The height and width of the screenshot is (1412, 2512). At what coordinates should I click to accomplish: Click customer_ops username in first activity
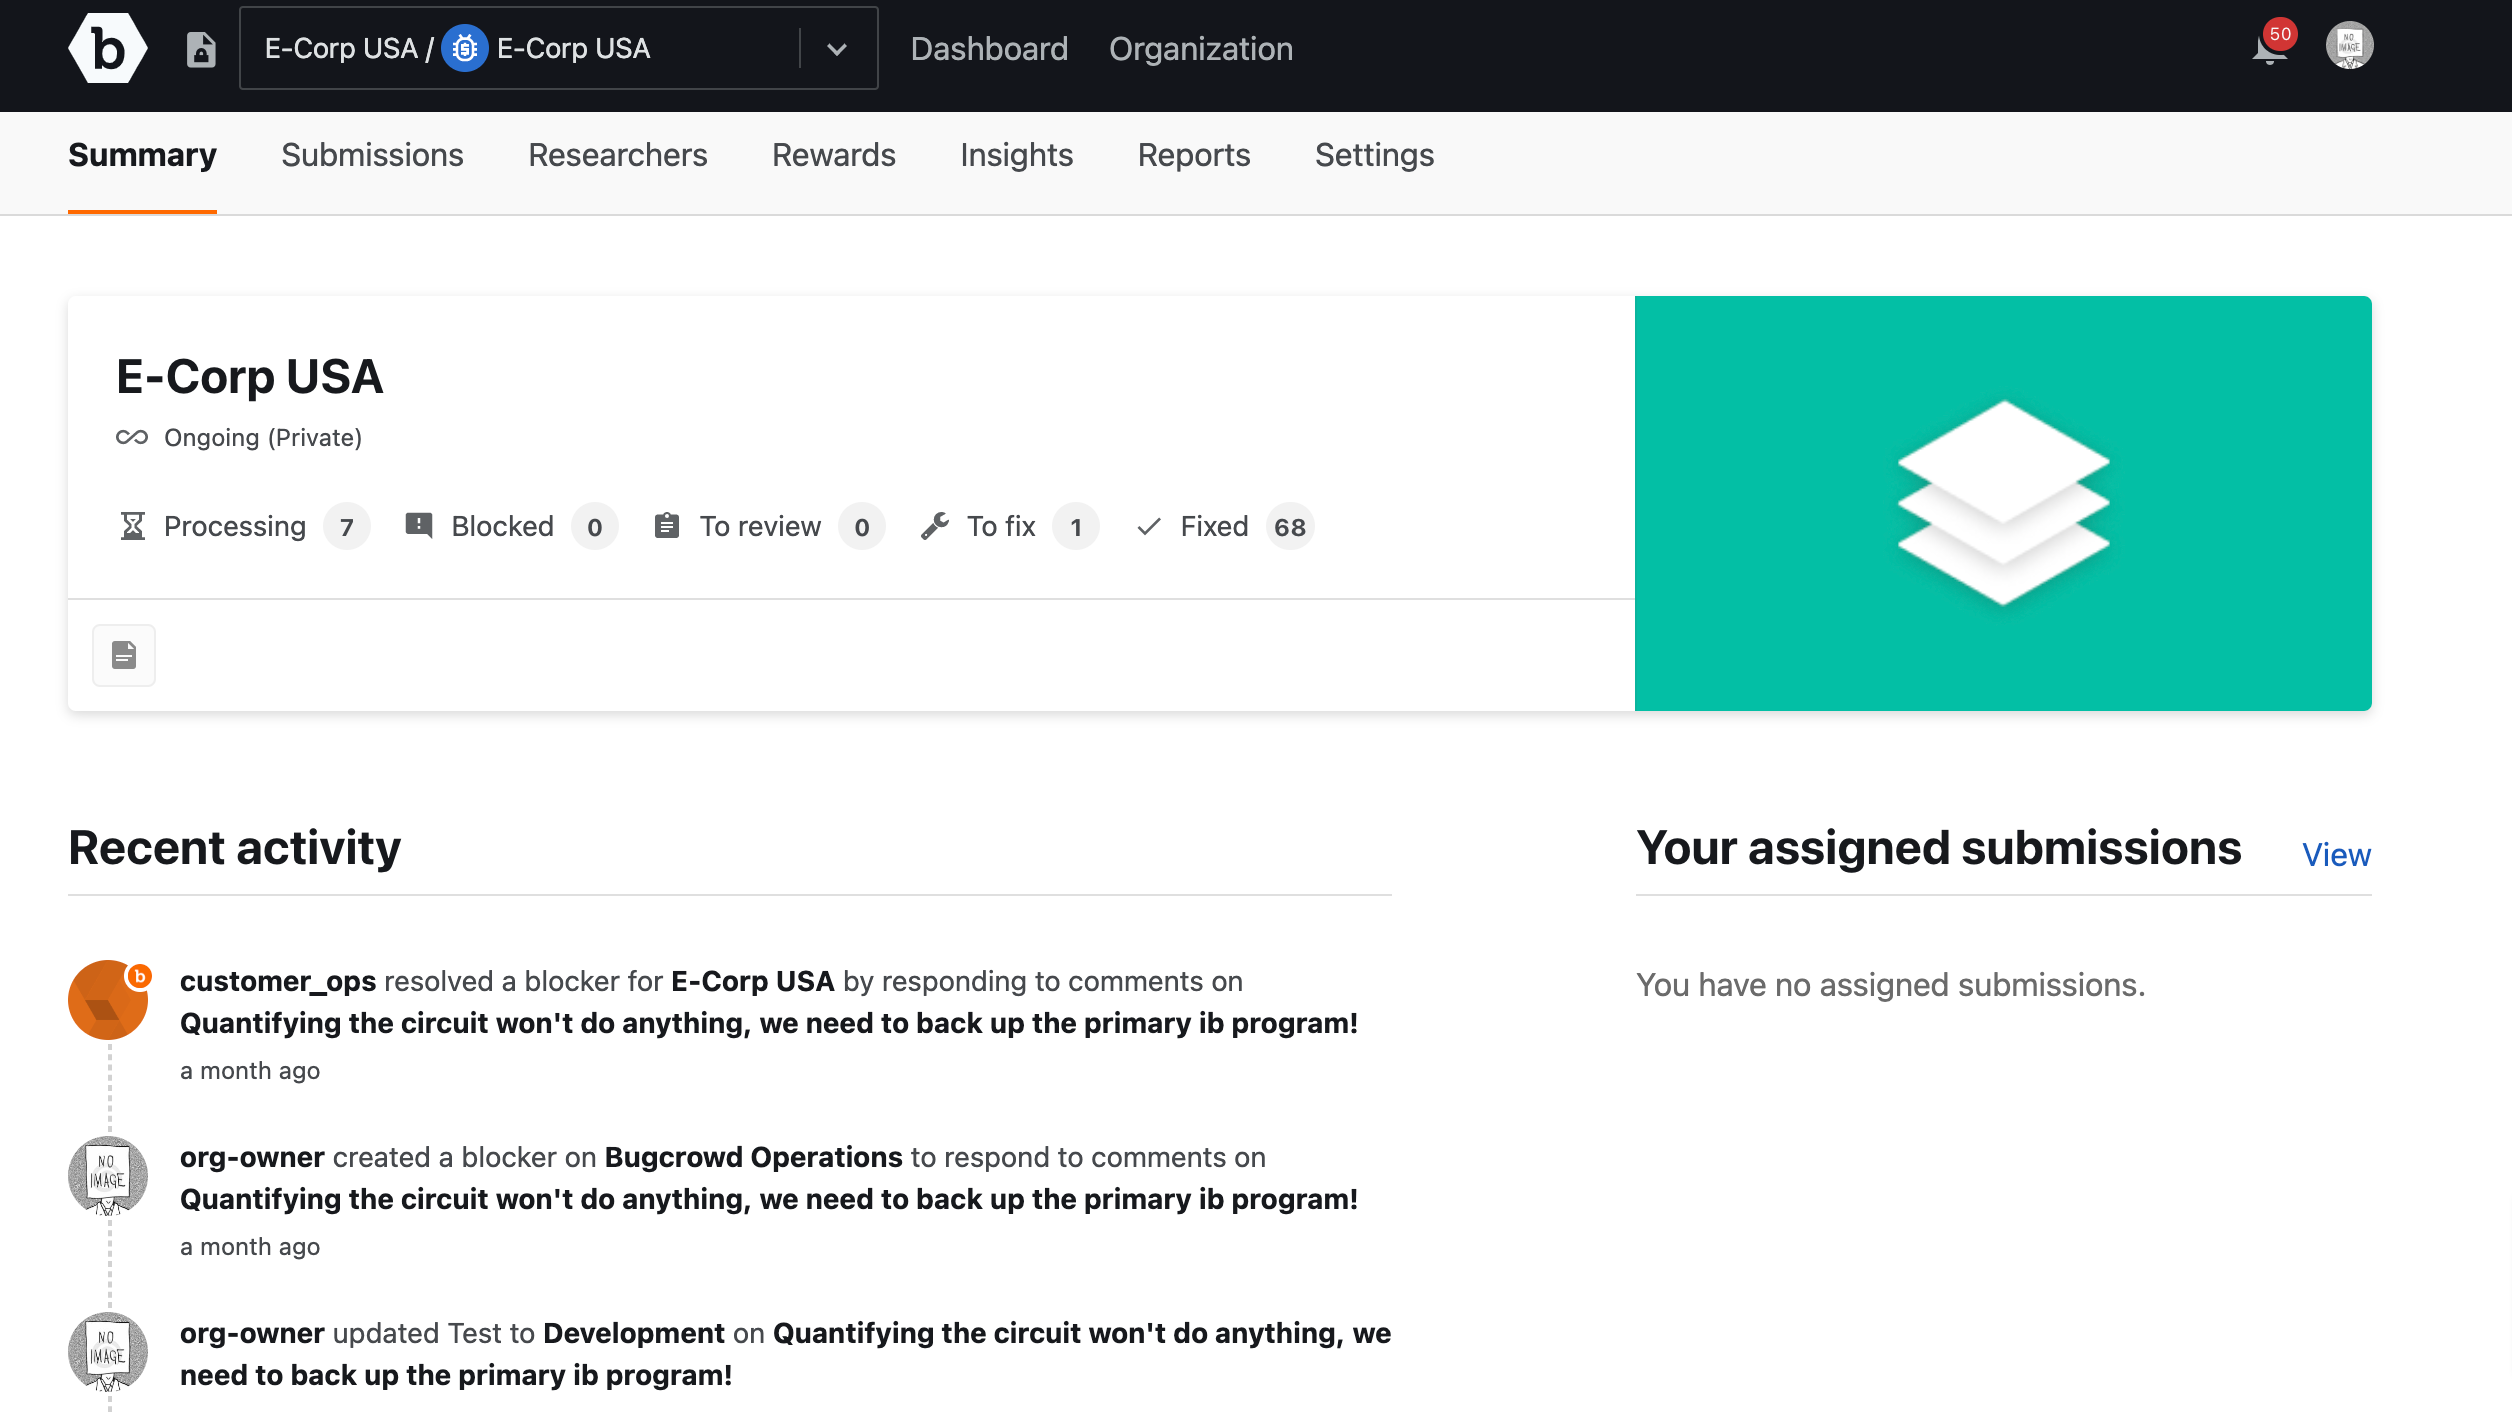[278, 981]
